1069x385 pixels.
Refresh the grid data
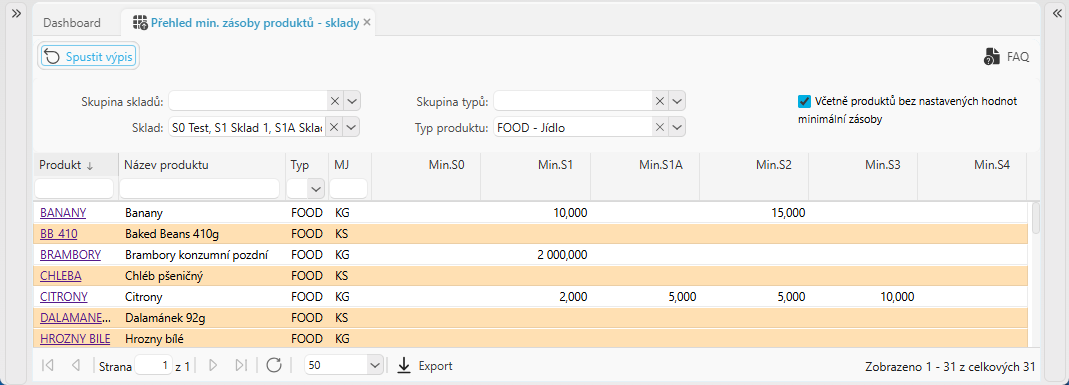(274, 366)
